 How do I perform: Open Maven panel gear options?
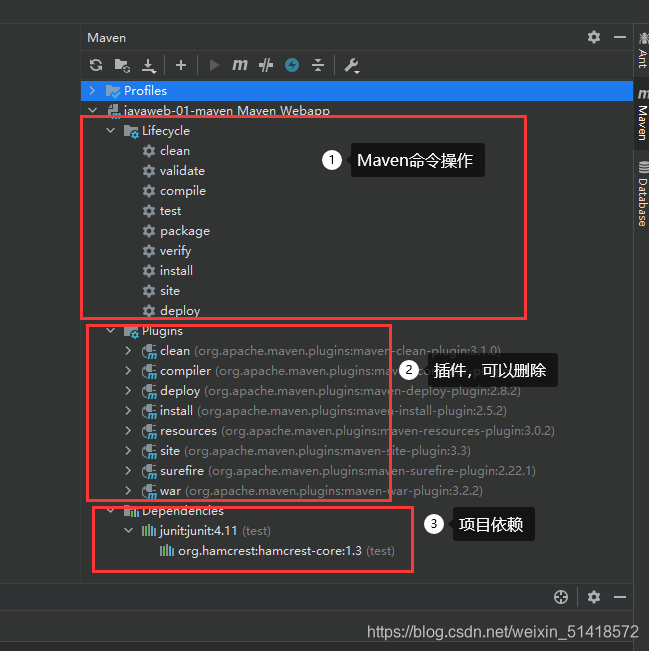(x=594, y=37)
